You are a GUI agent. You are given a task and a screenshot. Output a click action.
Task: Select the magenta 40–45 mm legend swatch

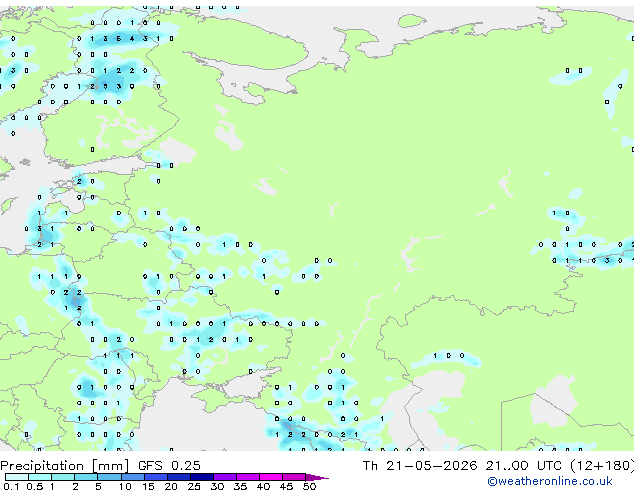271,477
